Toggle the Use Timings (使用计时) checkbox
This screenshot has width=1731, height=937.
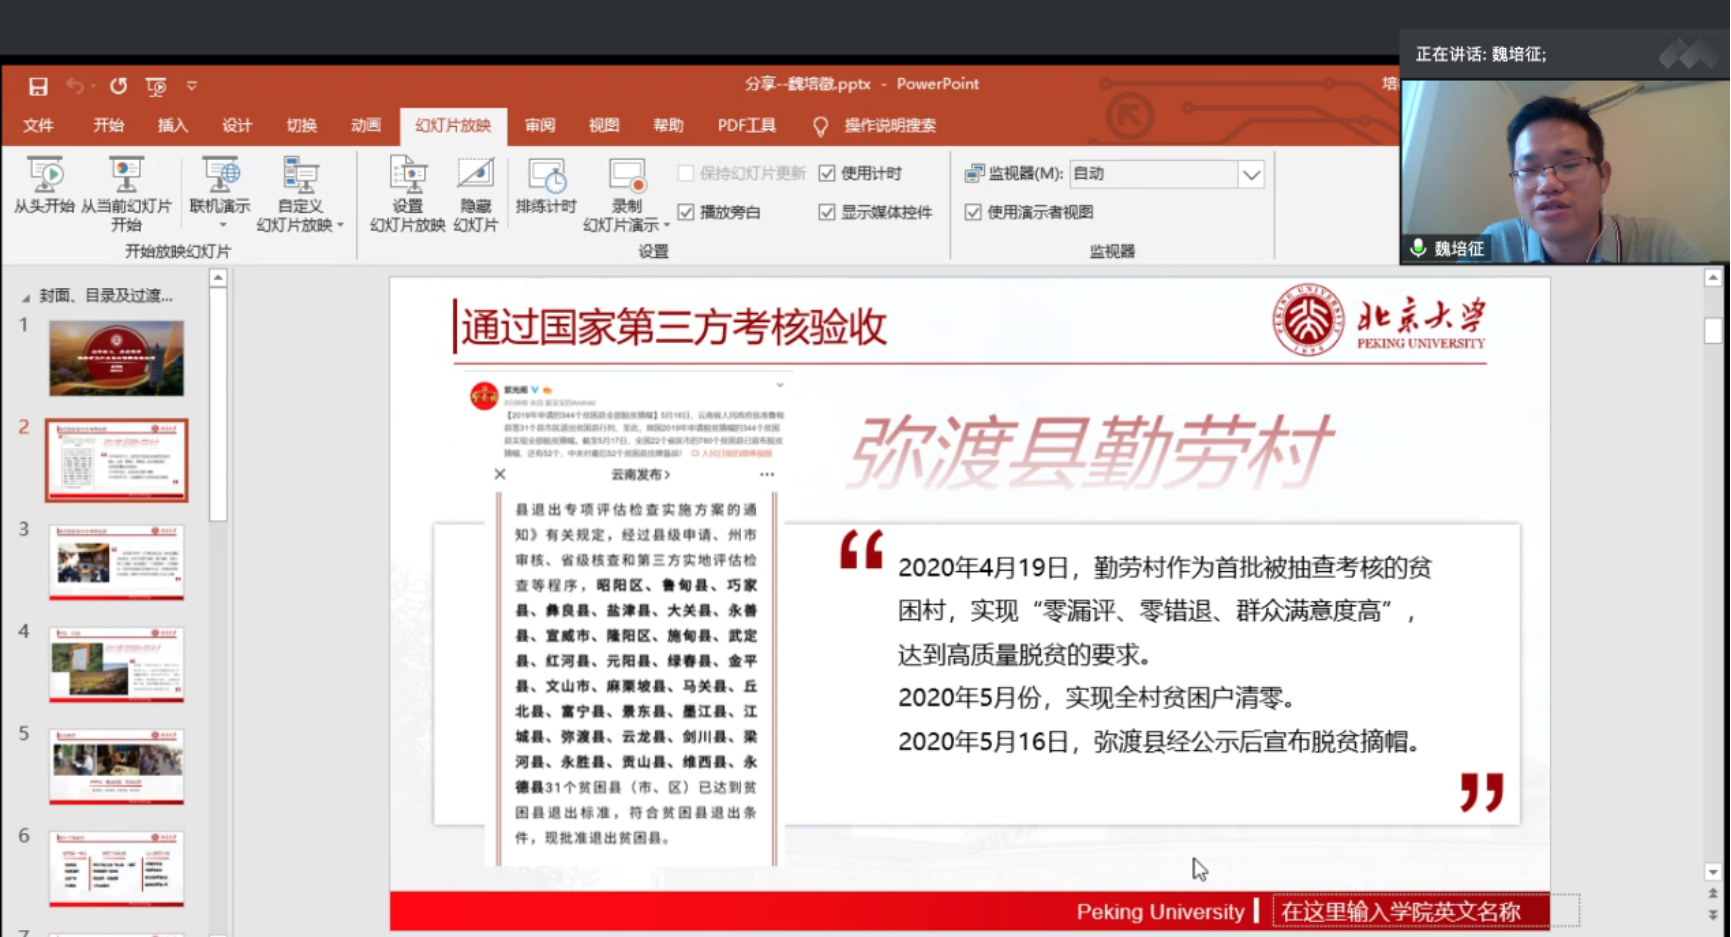tap(827, 173)
